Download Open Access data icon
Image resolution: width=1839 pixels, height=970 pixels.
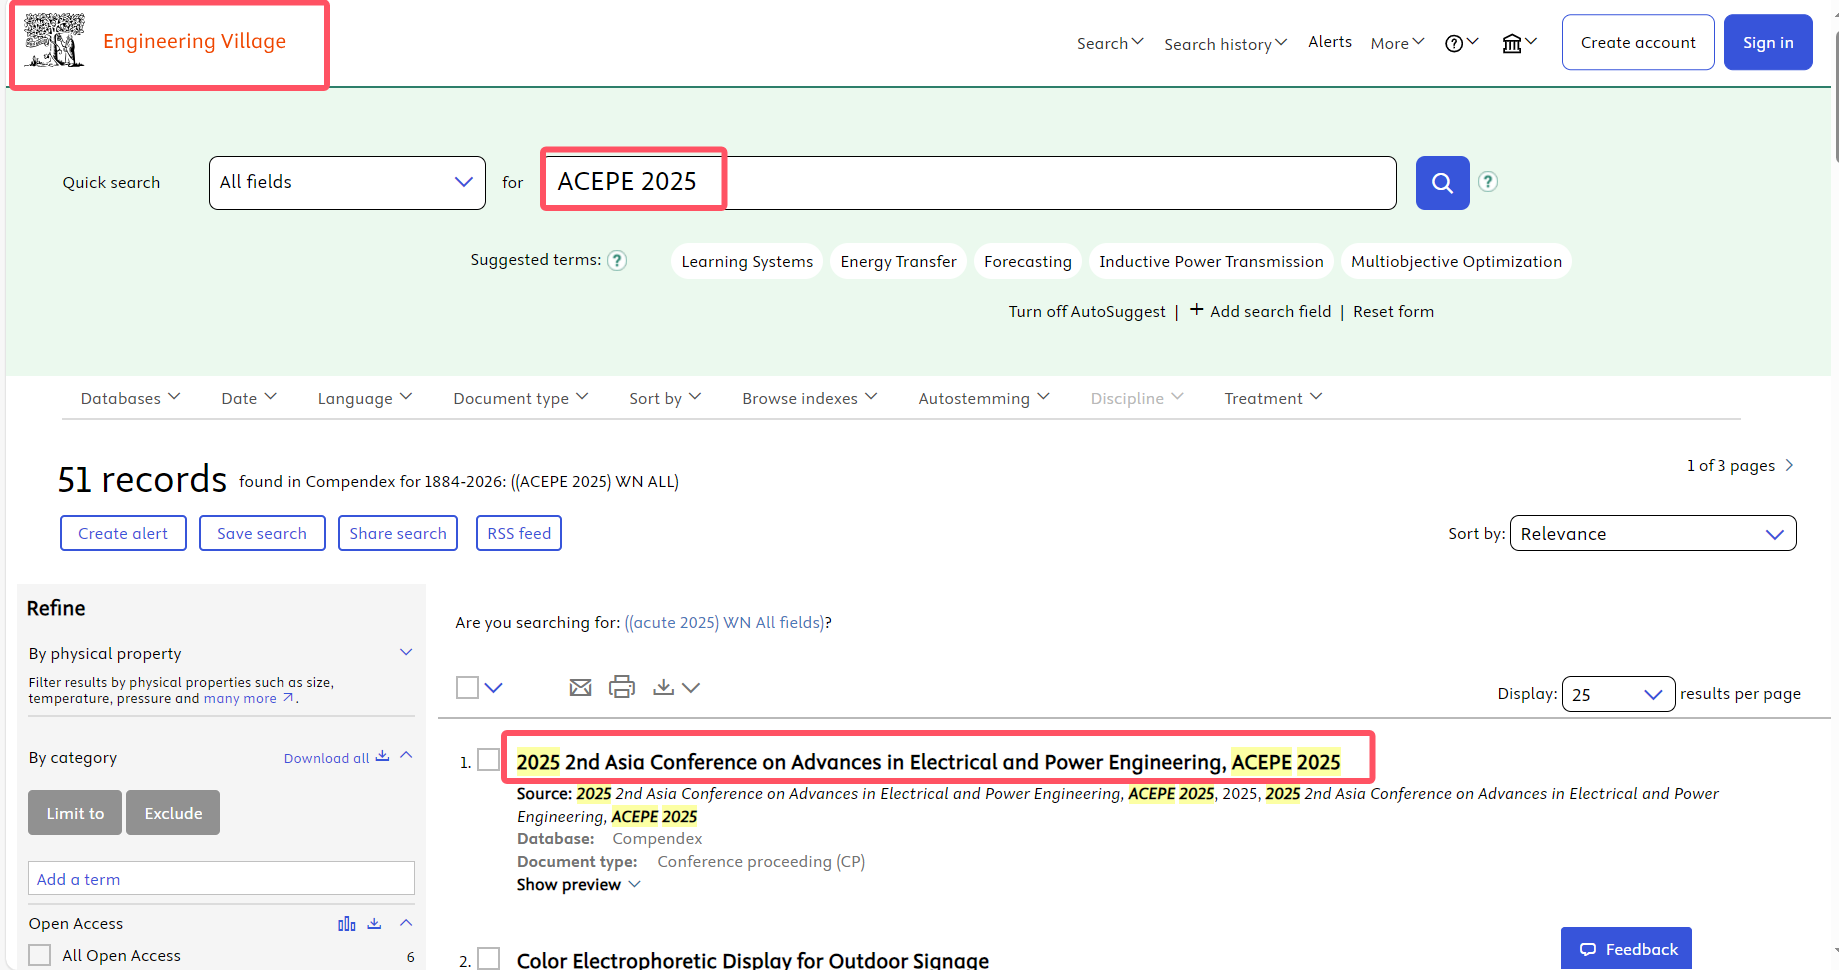[374, 923]
